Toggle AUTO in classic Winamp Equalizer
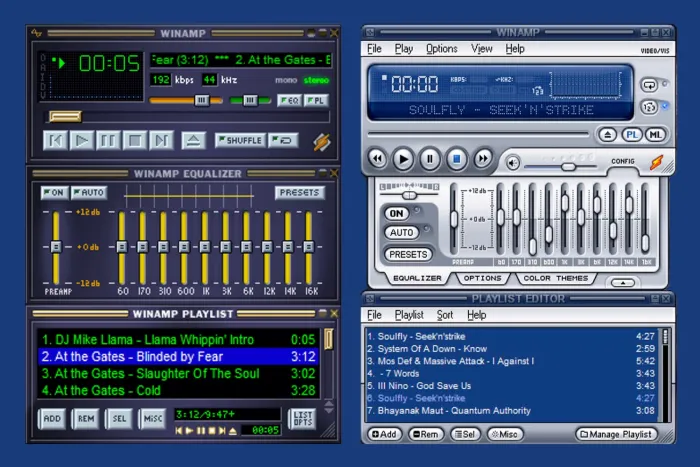This screenshot has width=700, height=467. pos(89,193)
